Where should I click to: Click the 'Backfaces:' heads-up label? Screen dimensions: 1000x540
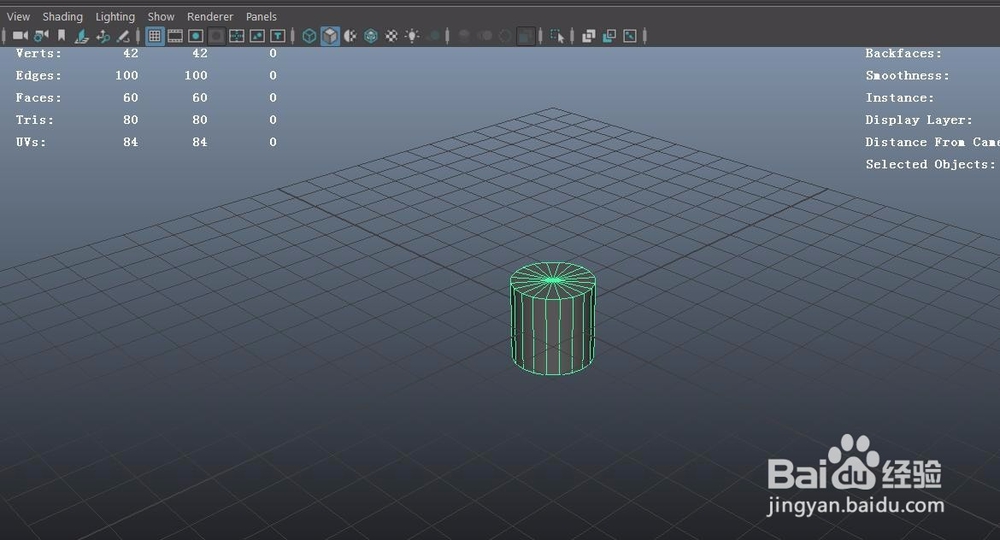[x=903, y=54]
